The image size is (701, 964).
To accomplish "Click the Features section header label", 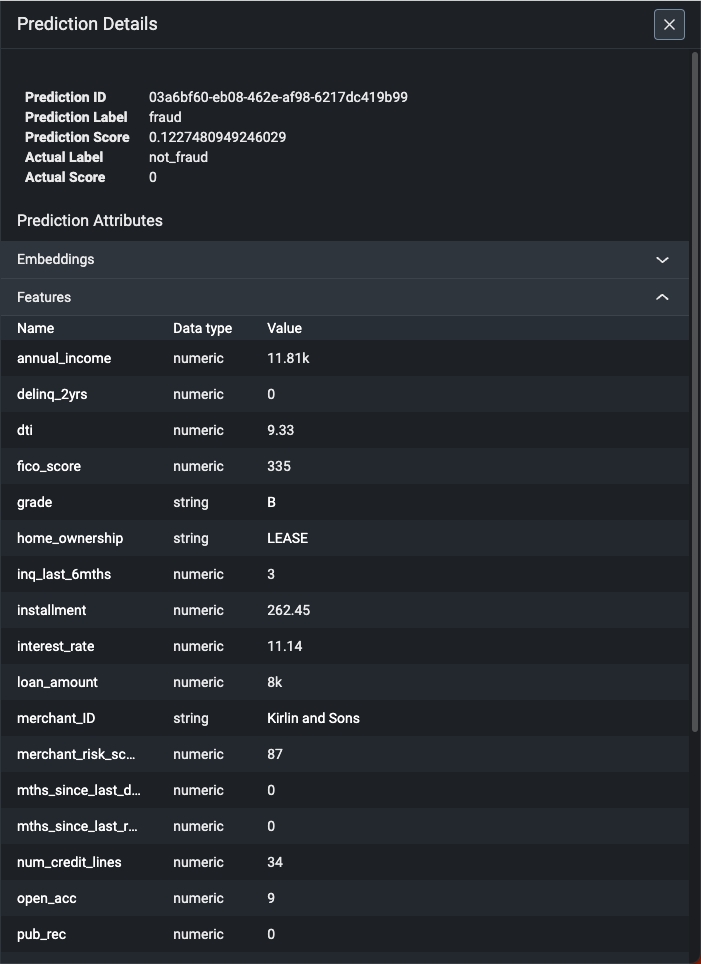I will click(x=44, y=297).
